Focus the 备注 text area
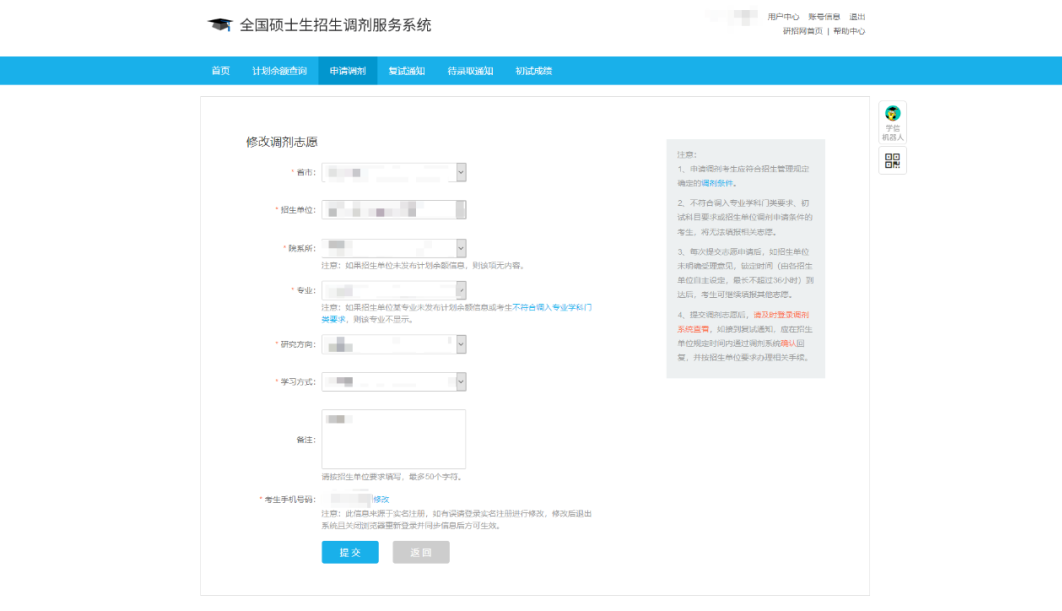Image resolution: width=1062 pixels, height=611 pixels. [393, 440]
